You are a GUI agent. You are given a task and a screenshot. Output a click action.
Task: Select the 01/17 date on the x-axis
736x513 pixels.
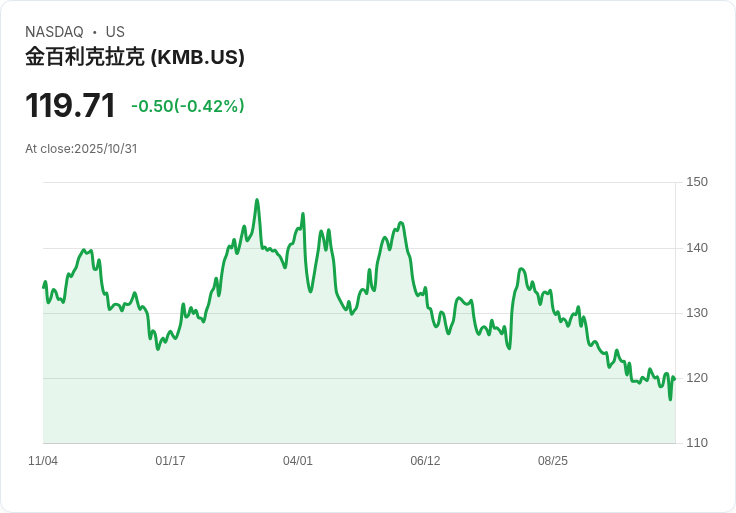click(170, 461)
